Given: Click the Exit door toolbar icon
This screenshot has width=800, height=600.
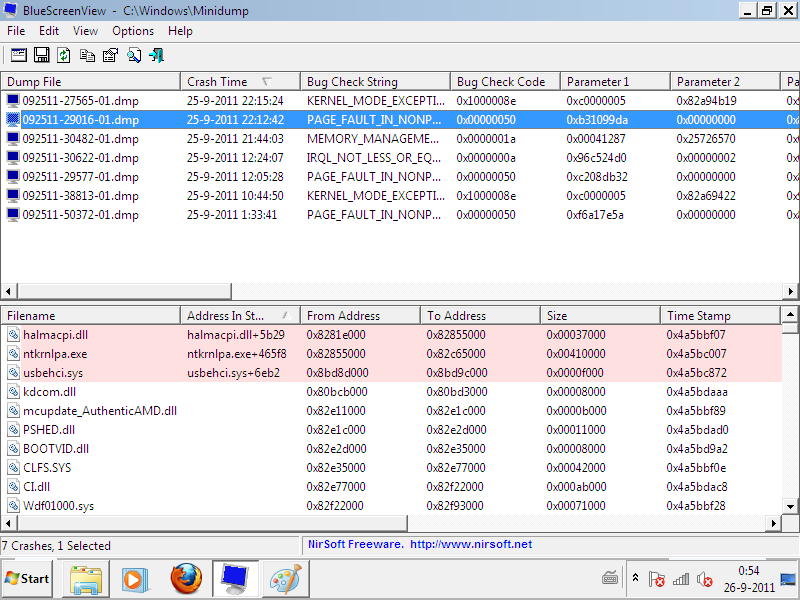Looking at the screenshot, I should point(156,55).
